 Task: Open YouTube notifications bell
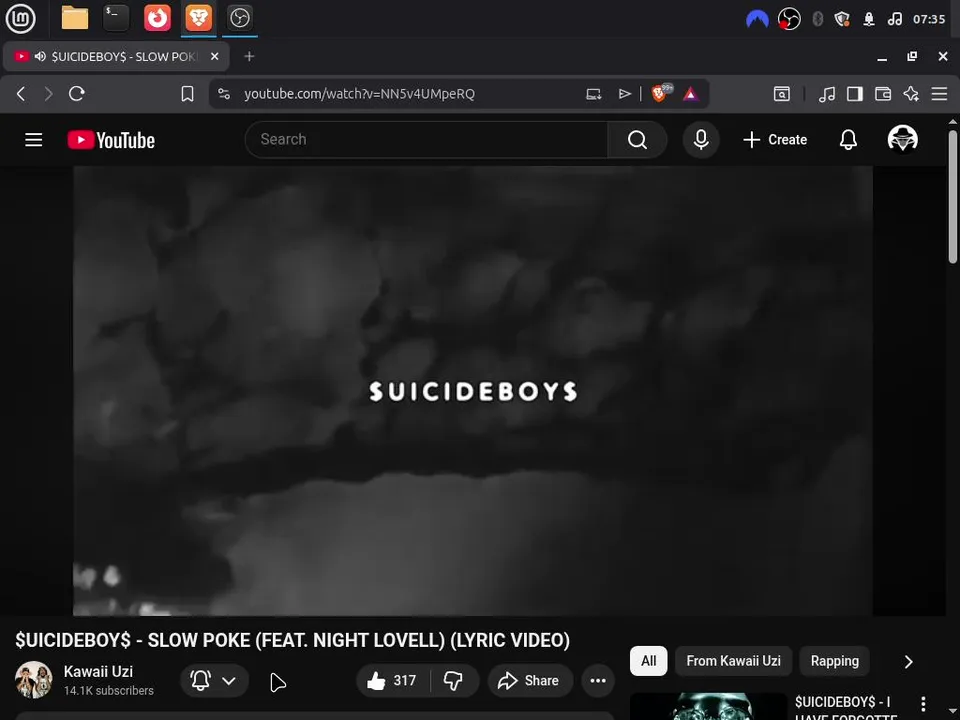(x=848, y=140)
